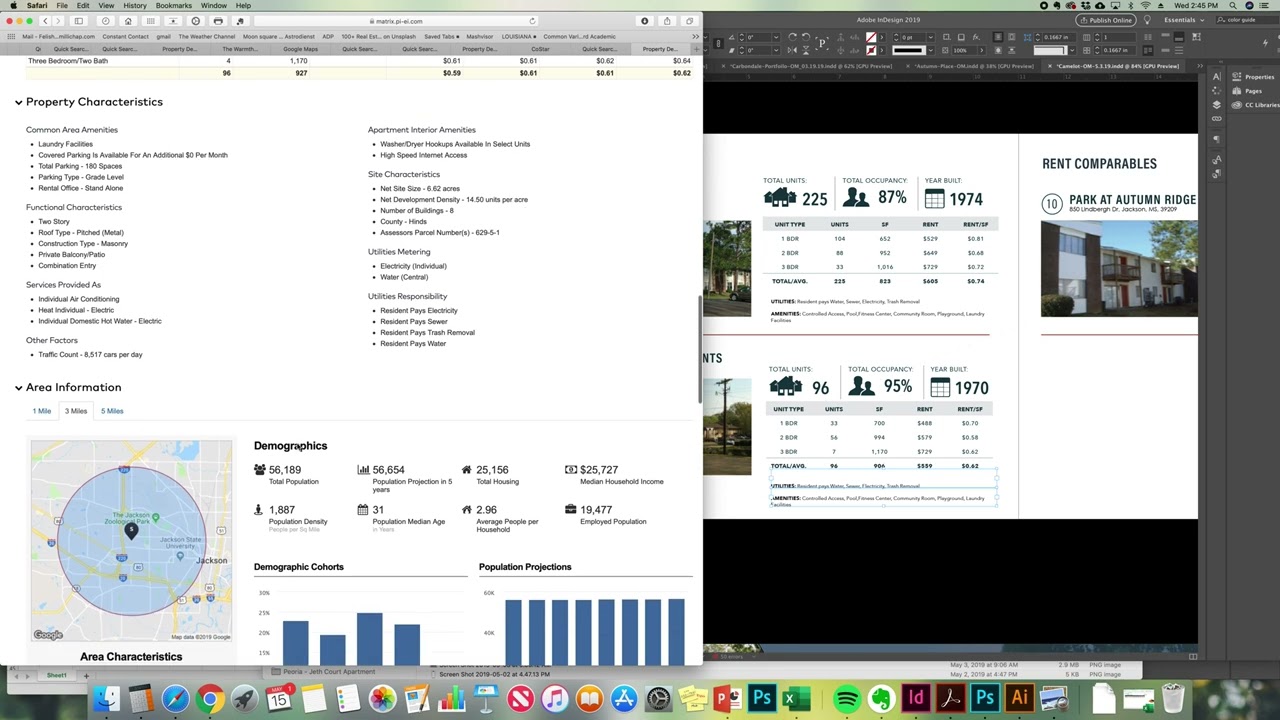The image size is (1280, 720).
Task: Open the Safari home page icon
Action: [x=128, y=20]
